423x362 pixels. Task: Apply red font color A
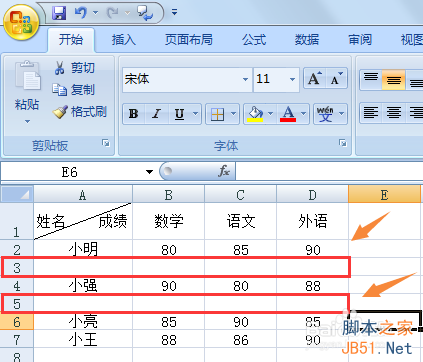click(x=288, y=114)
